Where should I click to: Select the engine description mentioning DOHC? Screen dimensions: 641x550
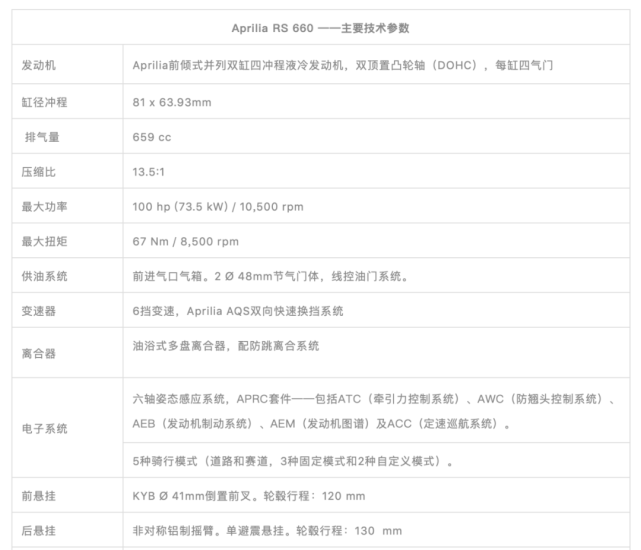343,65
